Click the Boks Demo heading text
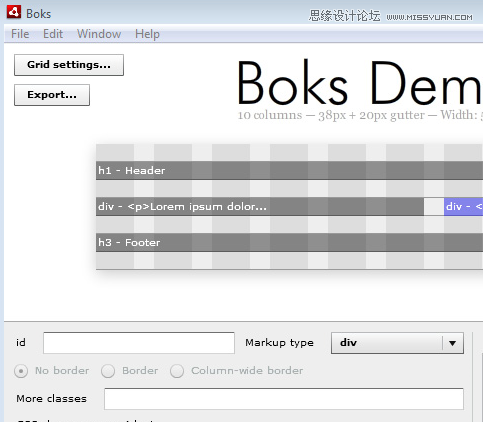483x422 pixels. coord(360,83)
